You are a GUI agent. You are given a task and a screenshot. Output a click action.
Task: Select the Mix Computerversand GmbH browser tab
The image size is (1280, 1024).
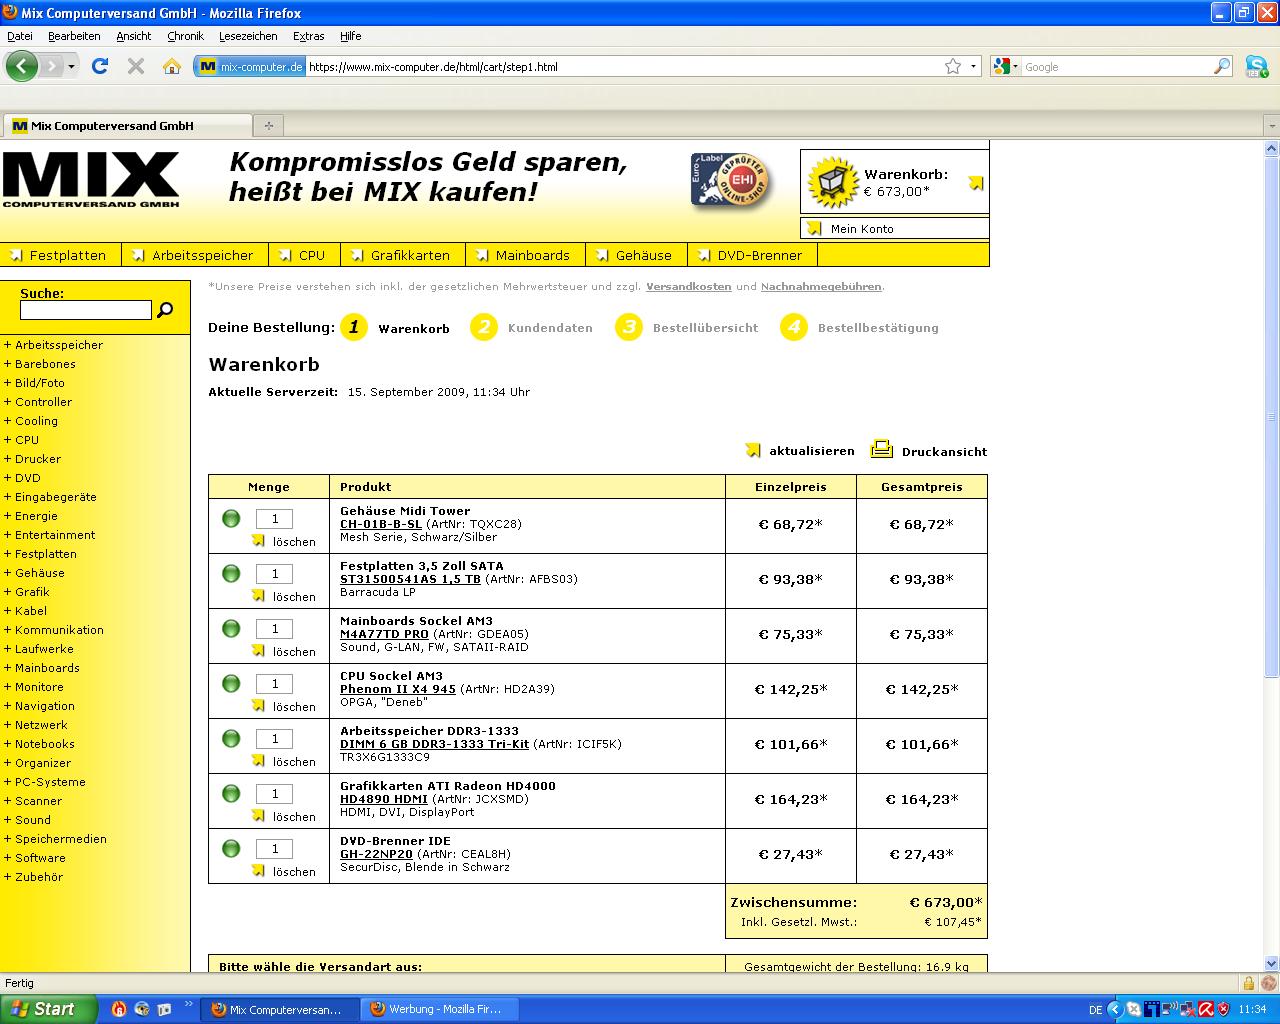click(128, 125)
